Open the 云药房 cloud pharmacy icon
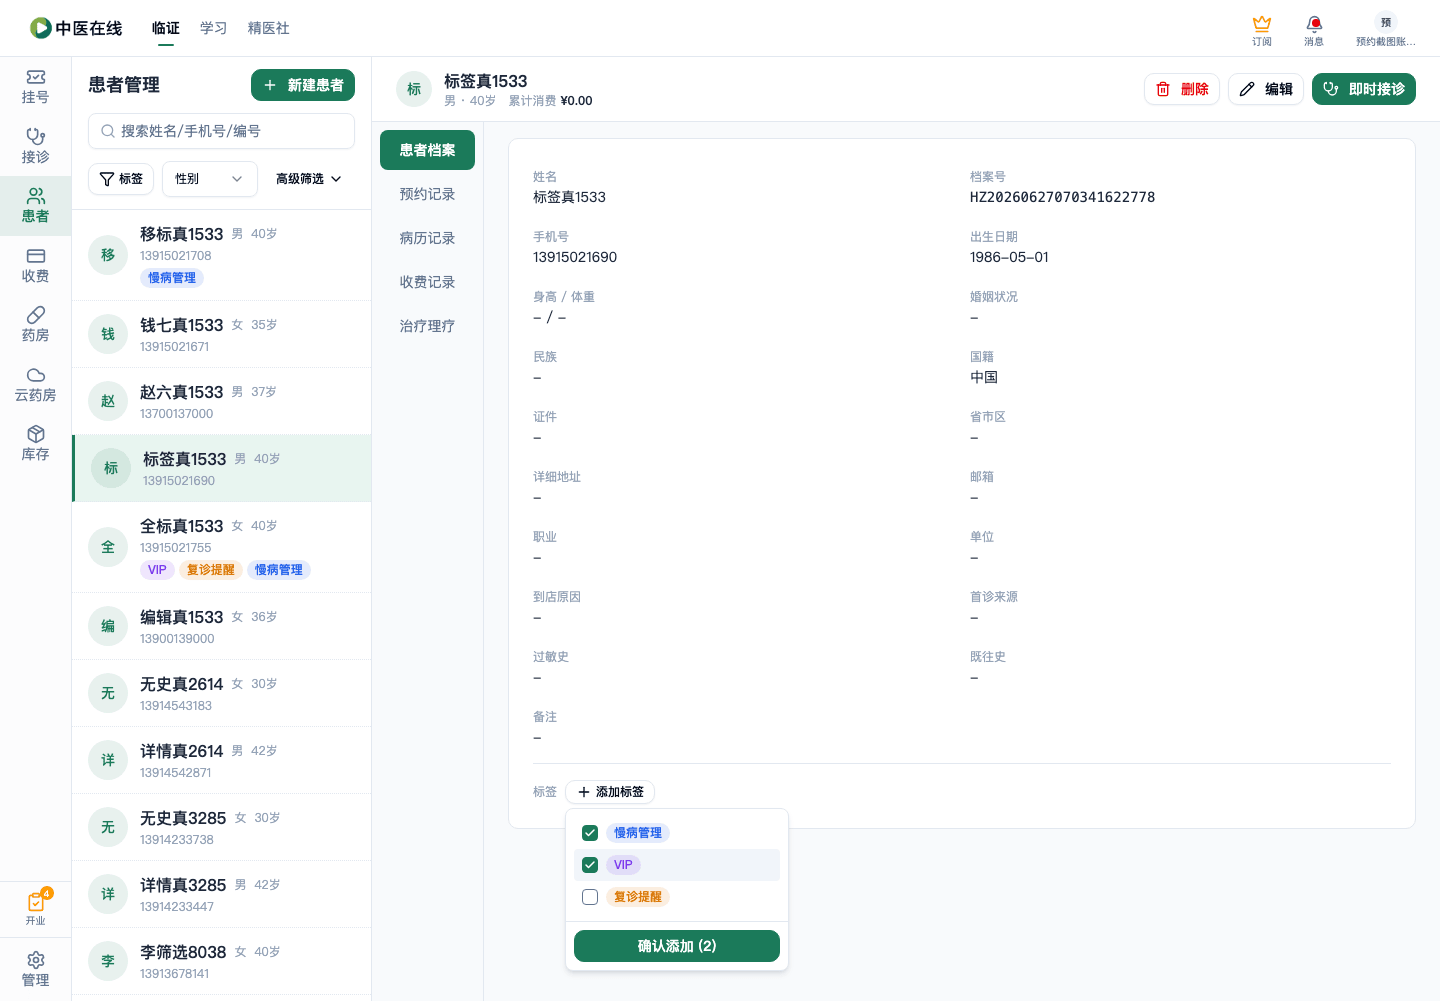Image resolution: width=1440 pixels, height=1001 pixels. (35, 385)
